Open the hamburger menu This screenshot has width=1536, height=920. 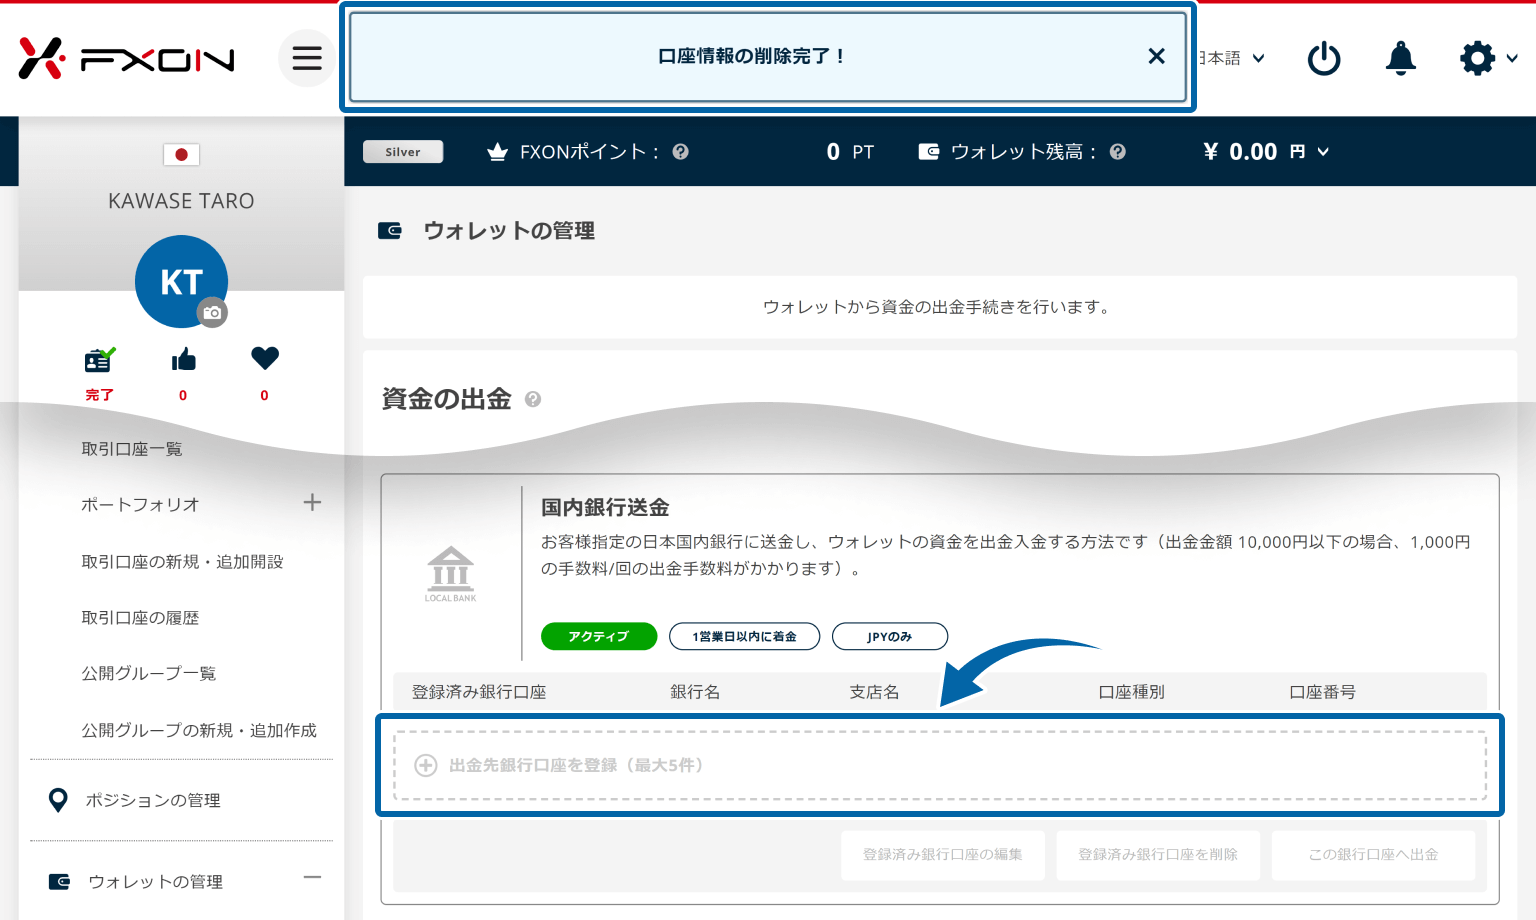click(307, 58)
